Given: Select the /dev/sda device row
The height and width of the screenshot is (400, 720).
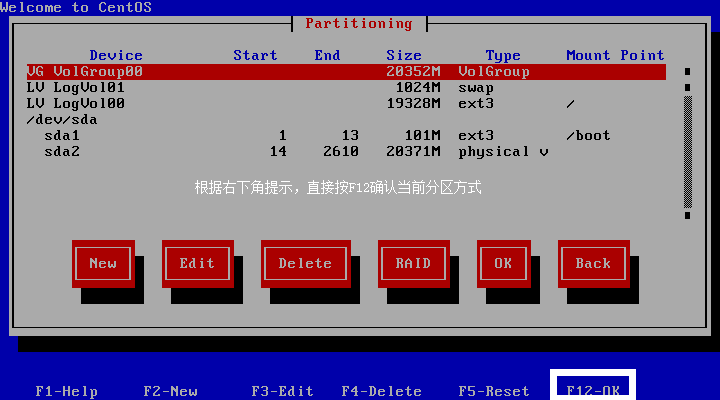Looking at the screenshot, I should pos(346,120).
